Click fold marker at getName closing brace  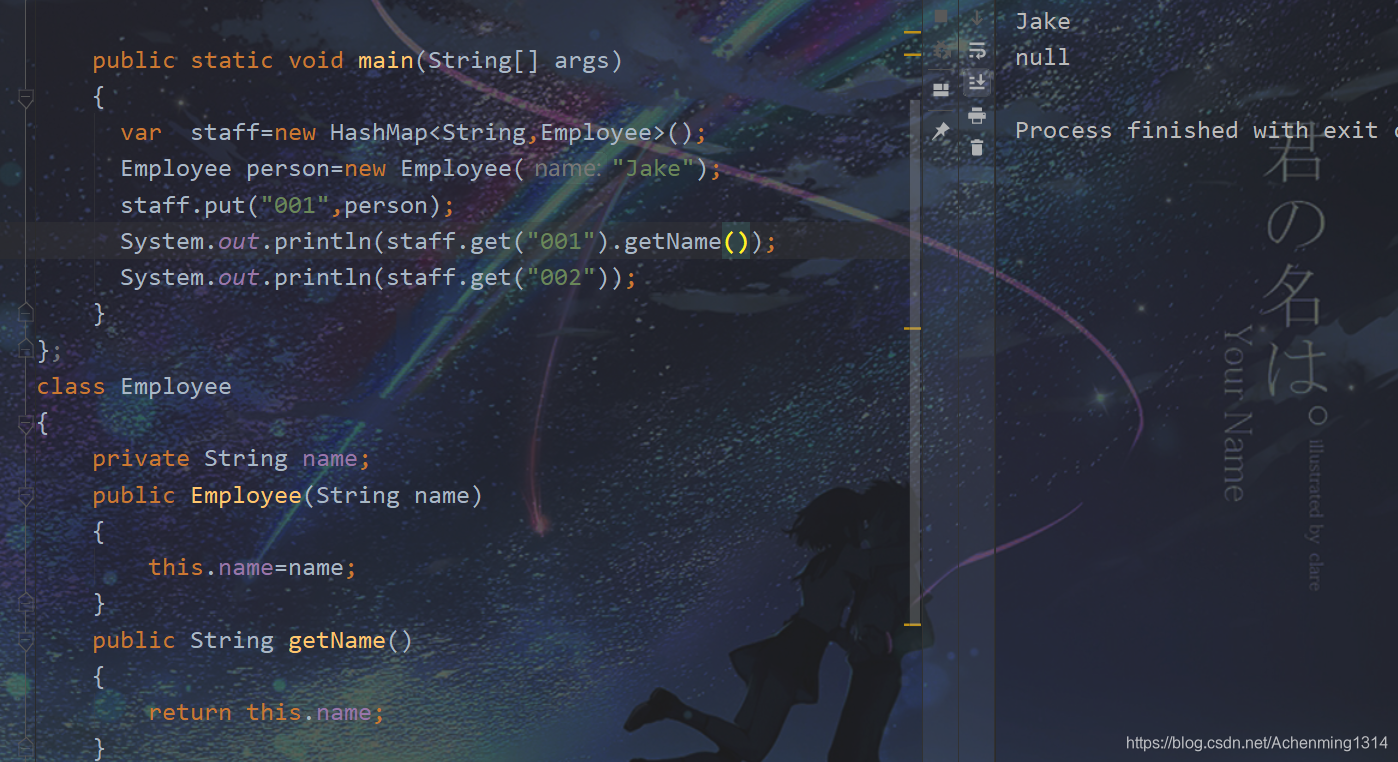(x=26, y=748)
